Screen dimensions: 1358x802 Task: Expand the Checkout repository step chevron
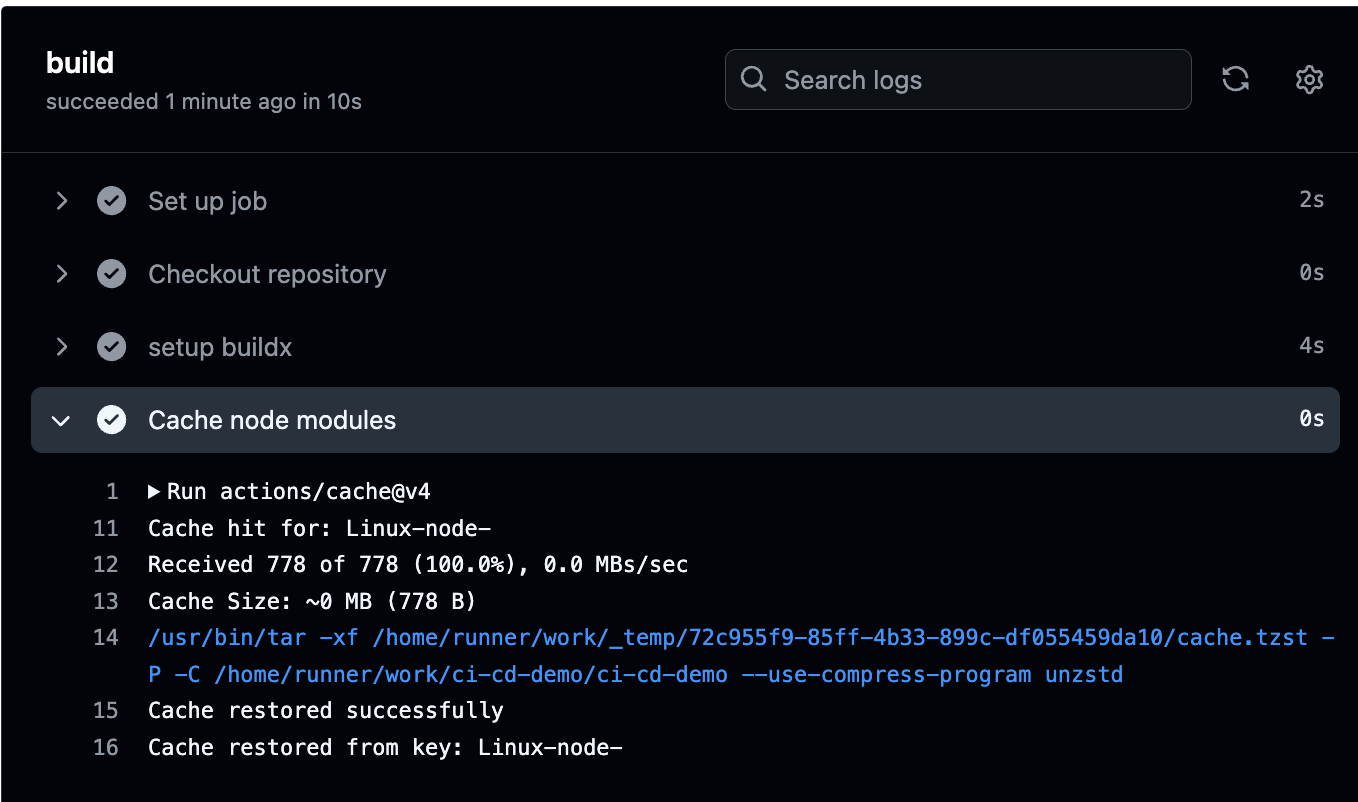tap(62, 274)
